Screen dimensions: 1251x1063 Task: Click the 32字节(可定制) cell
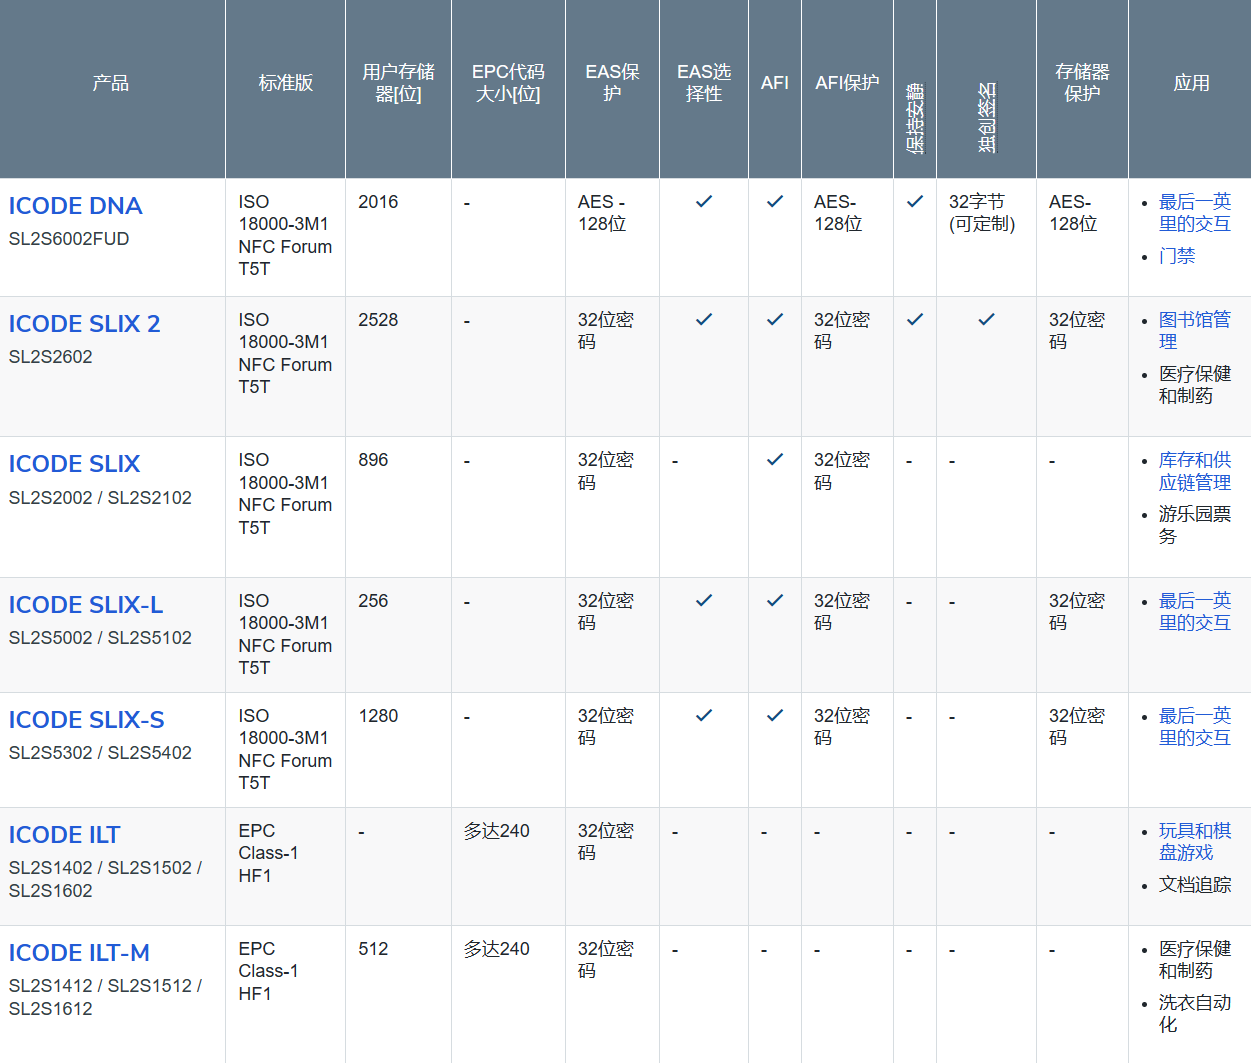point(982,213)
